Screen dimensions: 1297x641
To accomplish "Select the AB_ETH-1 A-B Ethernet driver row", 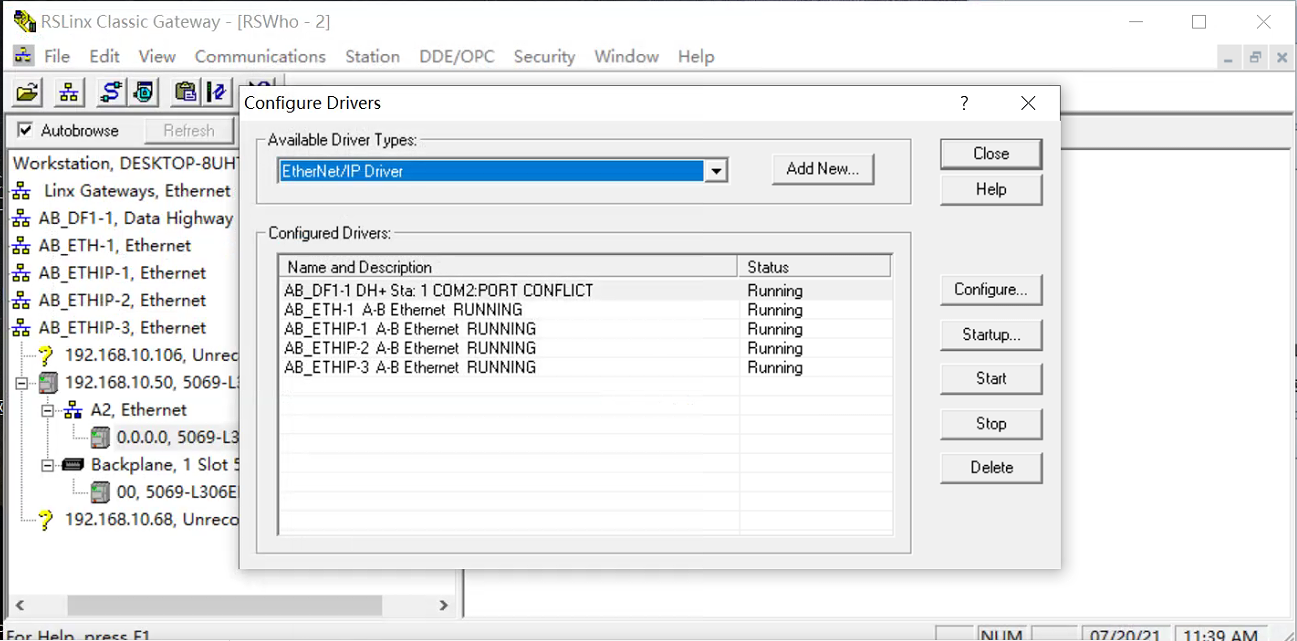I will pos(586,310).
